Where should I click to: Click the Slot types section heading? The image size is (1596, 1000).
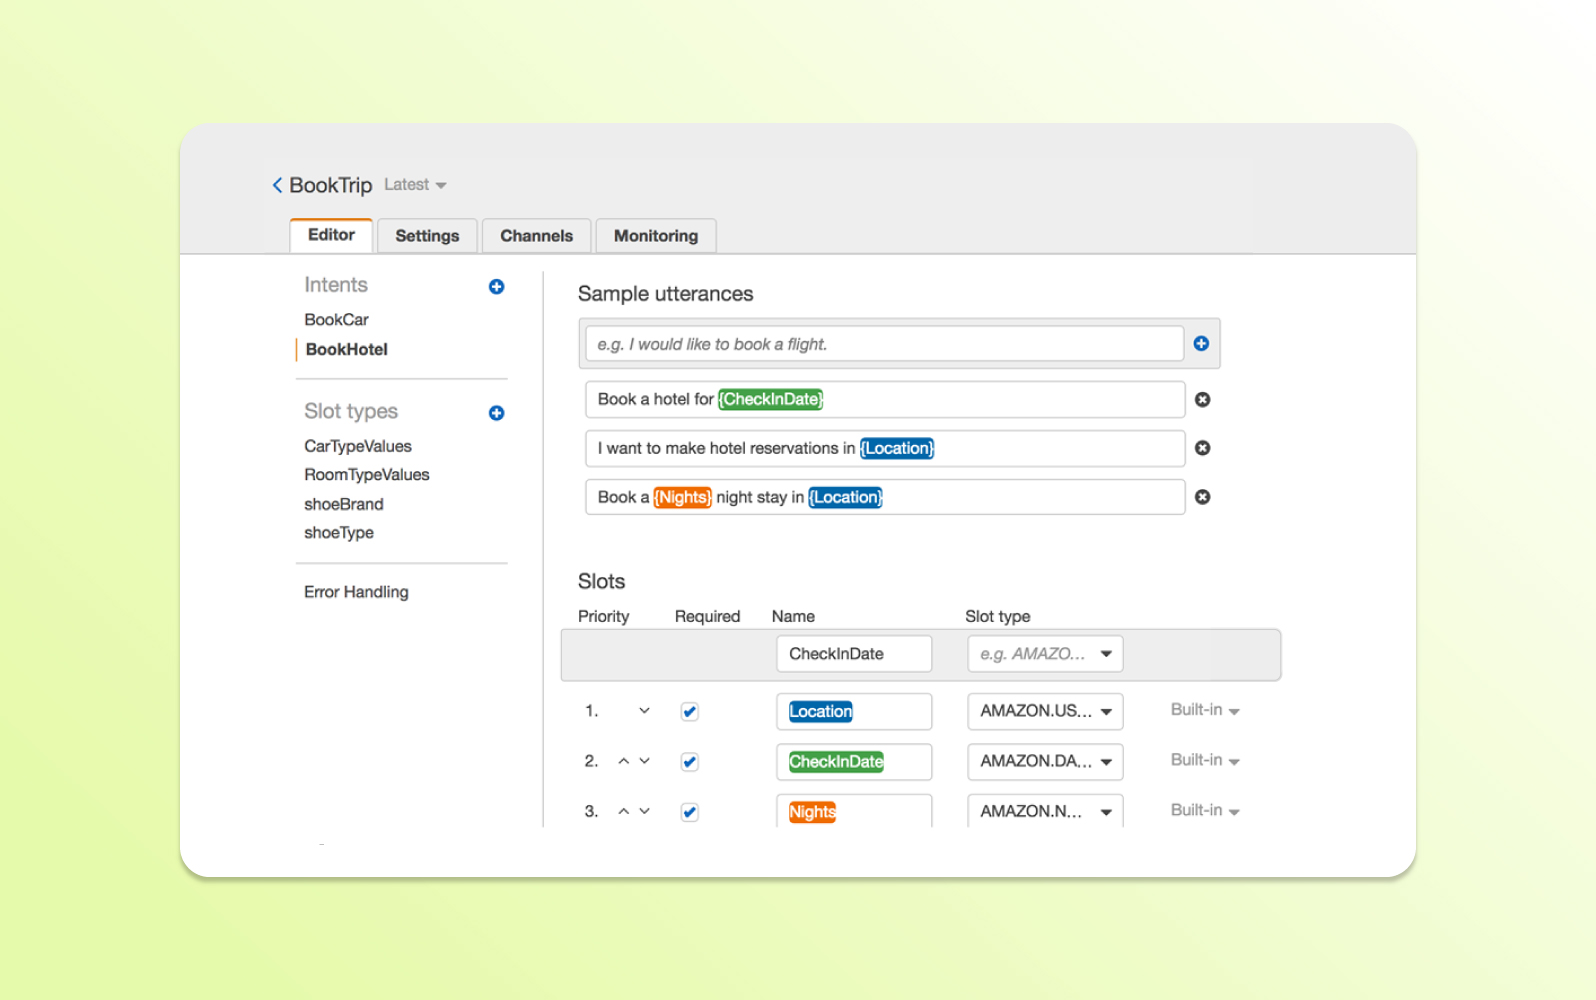point(351,412)
